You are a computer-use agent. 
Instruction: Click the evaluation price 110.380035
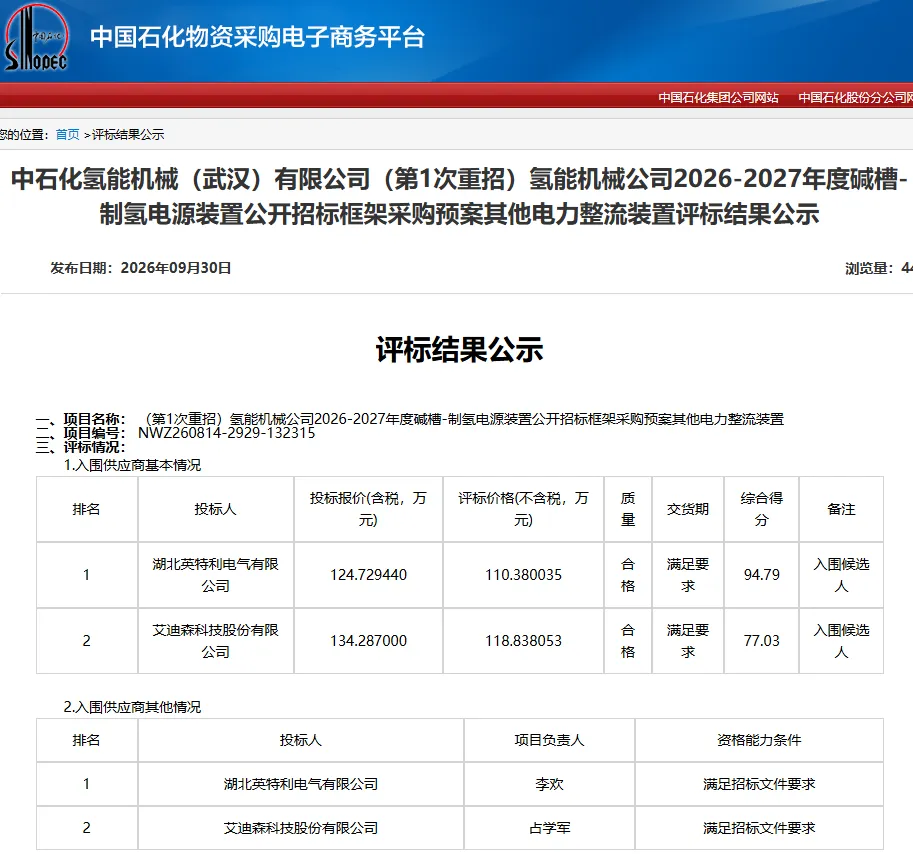coord(523,575)
